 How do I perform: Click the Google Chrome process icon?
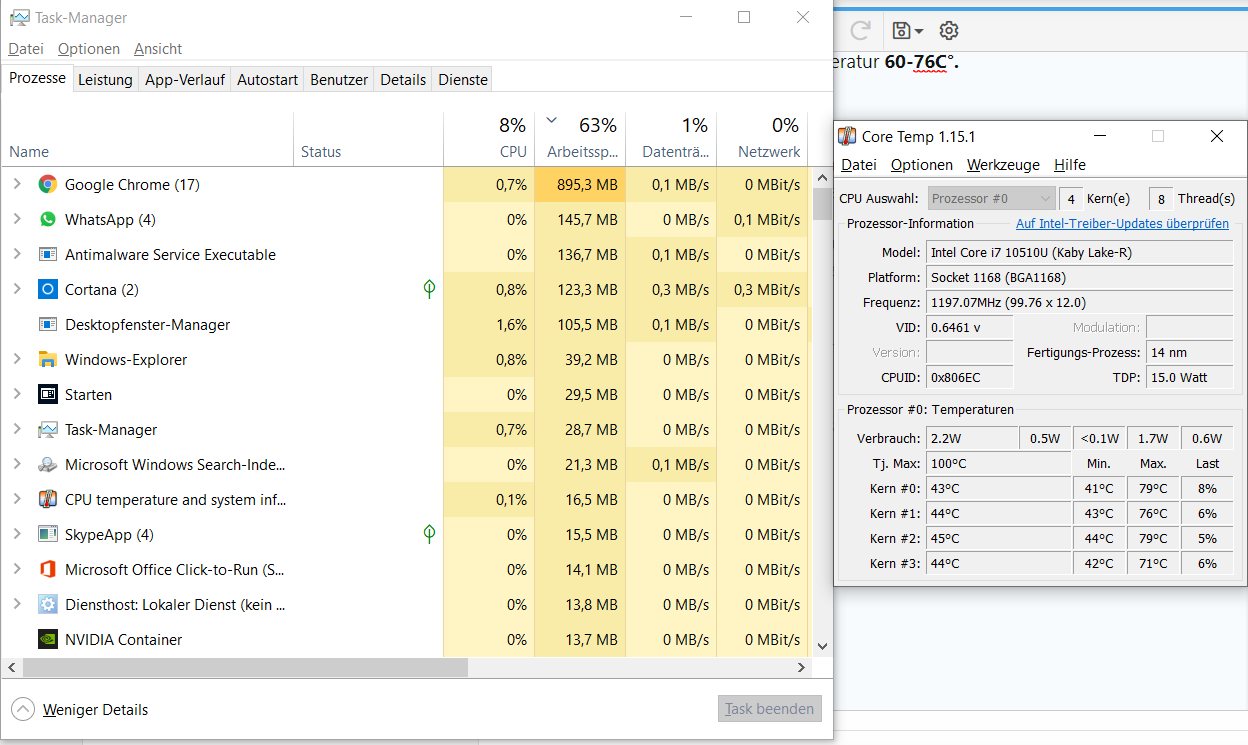point(47,185)
